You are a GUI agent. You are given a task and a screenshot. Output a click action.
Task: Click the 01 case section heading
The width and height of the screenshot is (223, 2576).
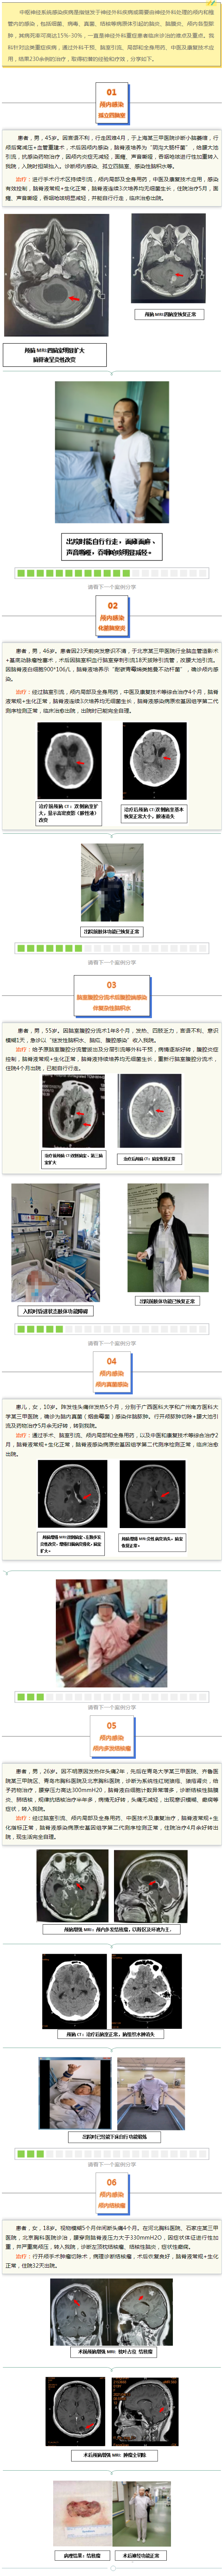pyautogui.click(x=111, y=101)
